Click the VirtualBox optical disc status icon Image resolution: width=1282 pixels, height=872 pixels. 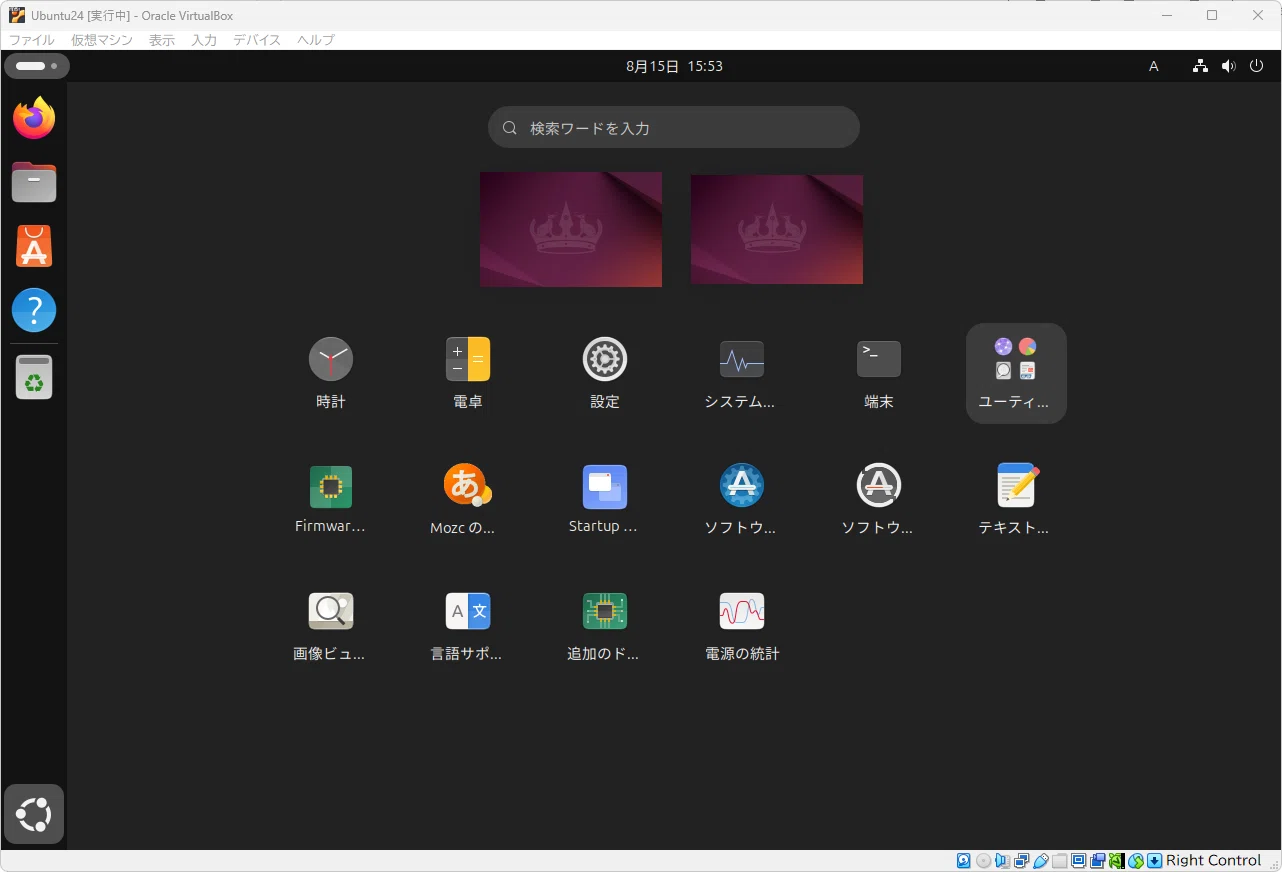pyautogui.click(x=983, y=861)
